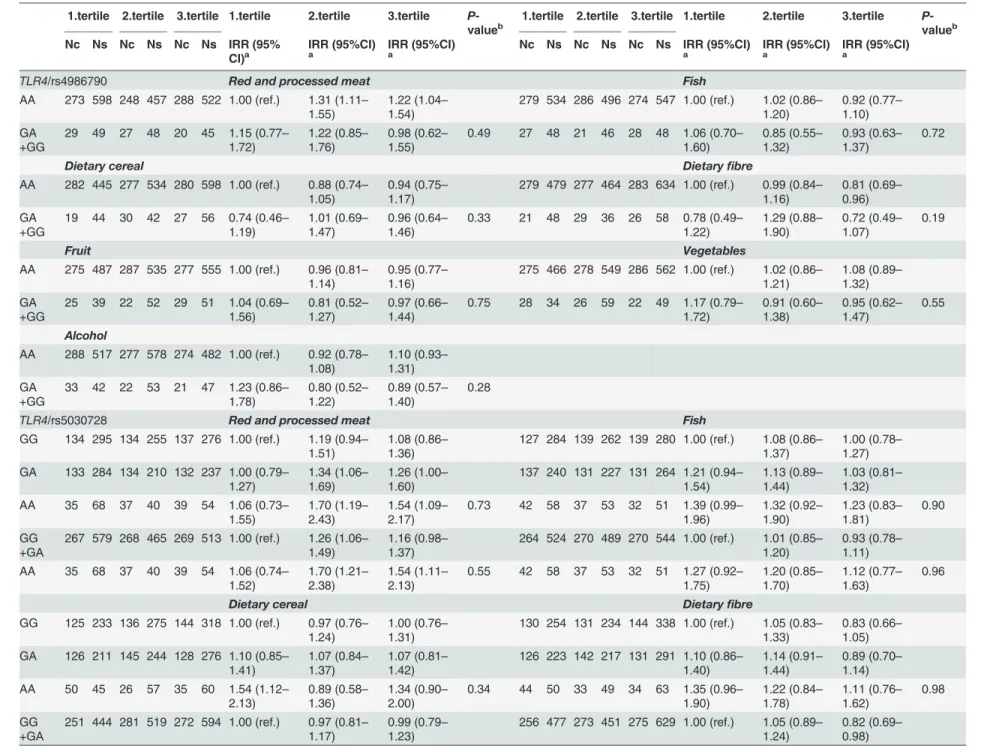Select the IRR cell 1.22 (1.04–1.54)
984x752 pixels.
(418, 107)
